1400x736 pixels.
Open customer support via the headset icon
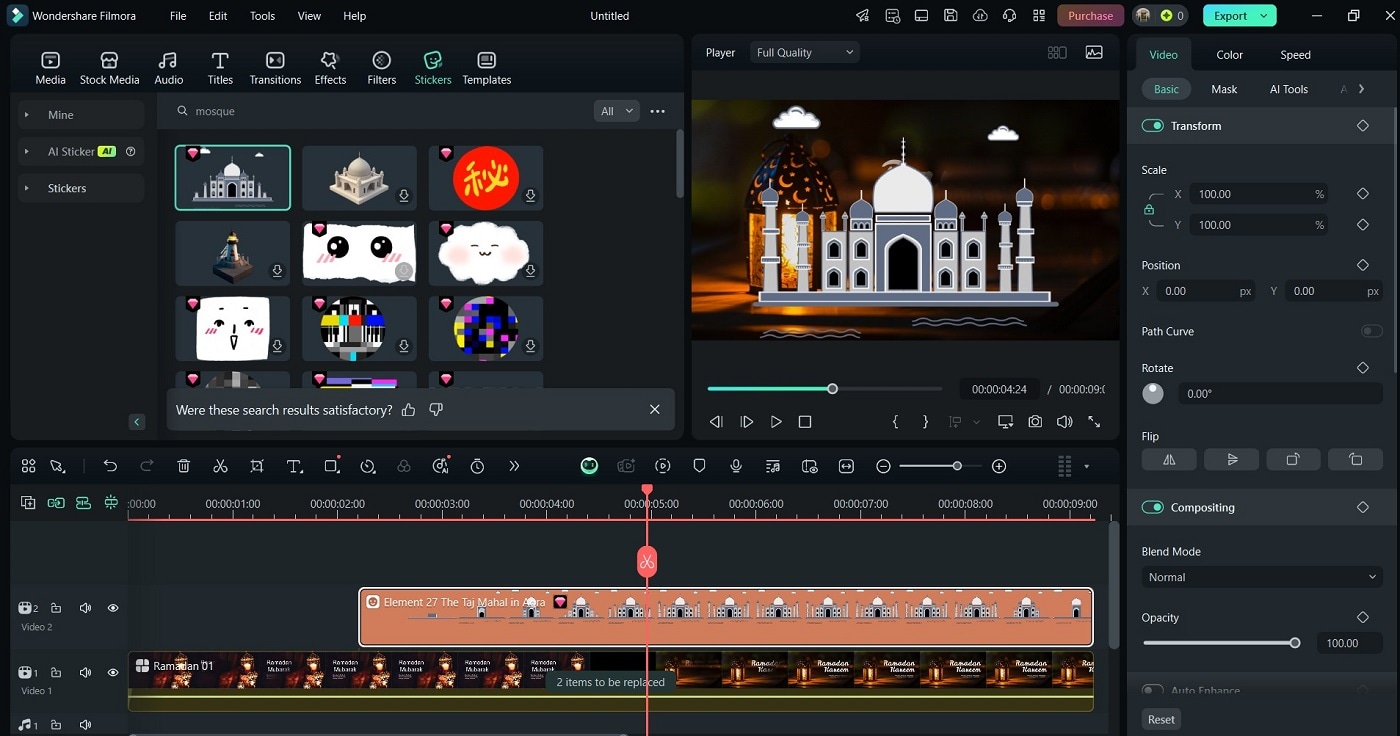1010,16
